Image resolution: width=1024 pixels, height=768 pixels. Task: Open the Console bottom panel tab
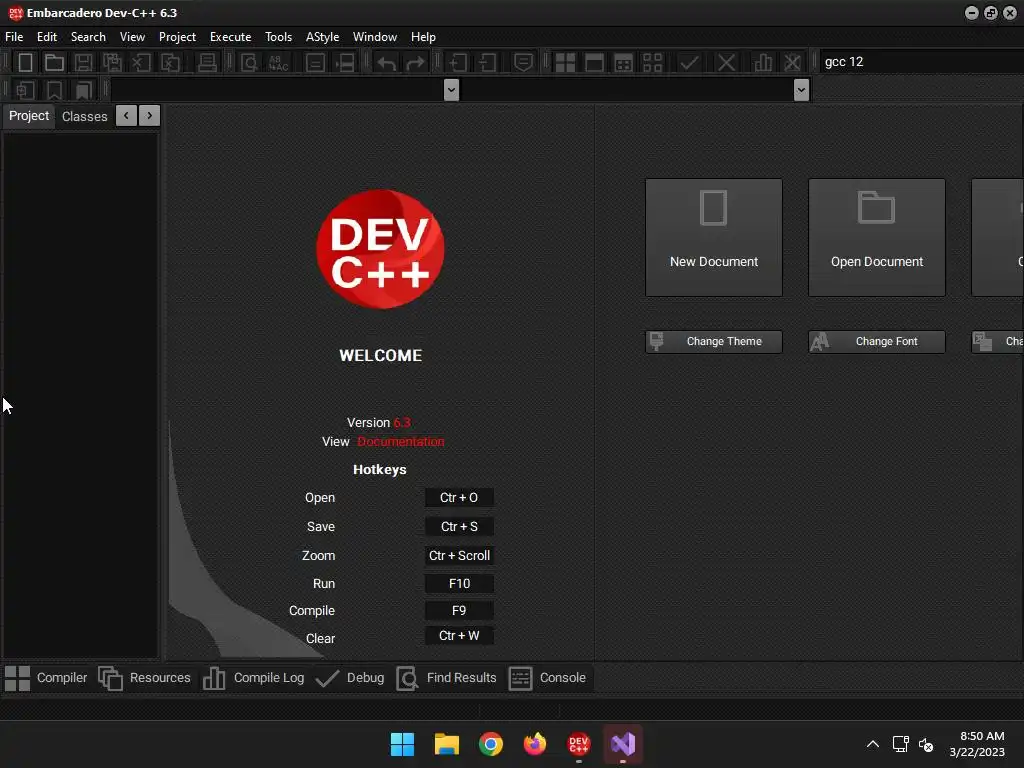coord(547,678)
